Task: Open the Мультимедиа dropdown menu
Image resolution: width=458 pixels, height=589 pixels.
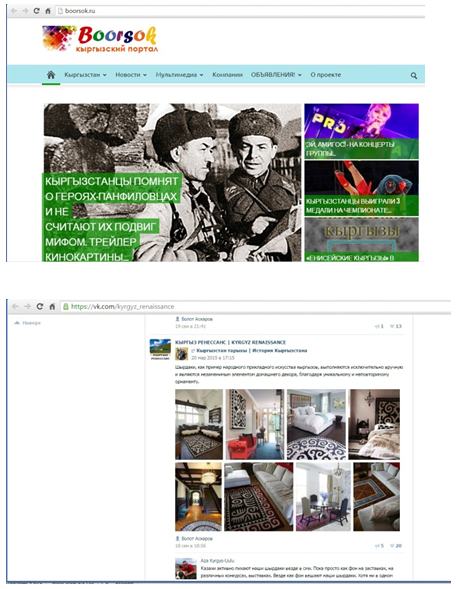Action: coord(180,75)
